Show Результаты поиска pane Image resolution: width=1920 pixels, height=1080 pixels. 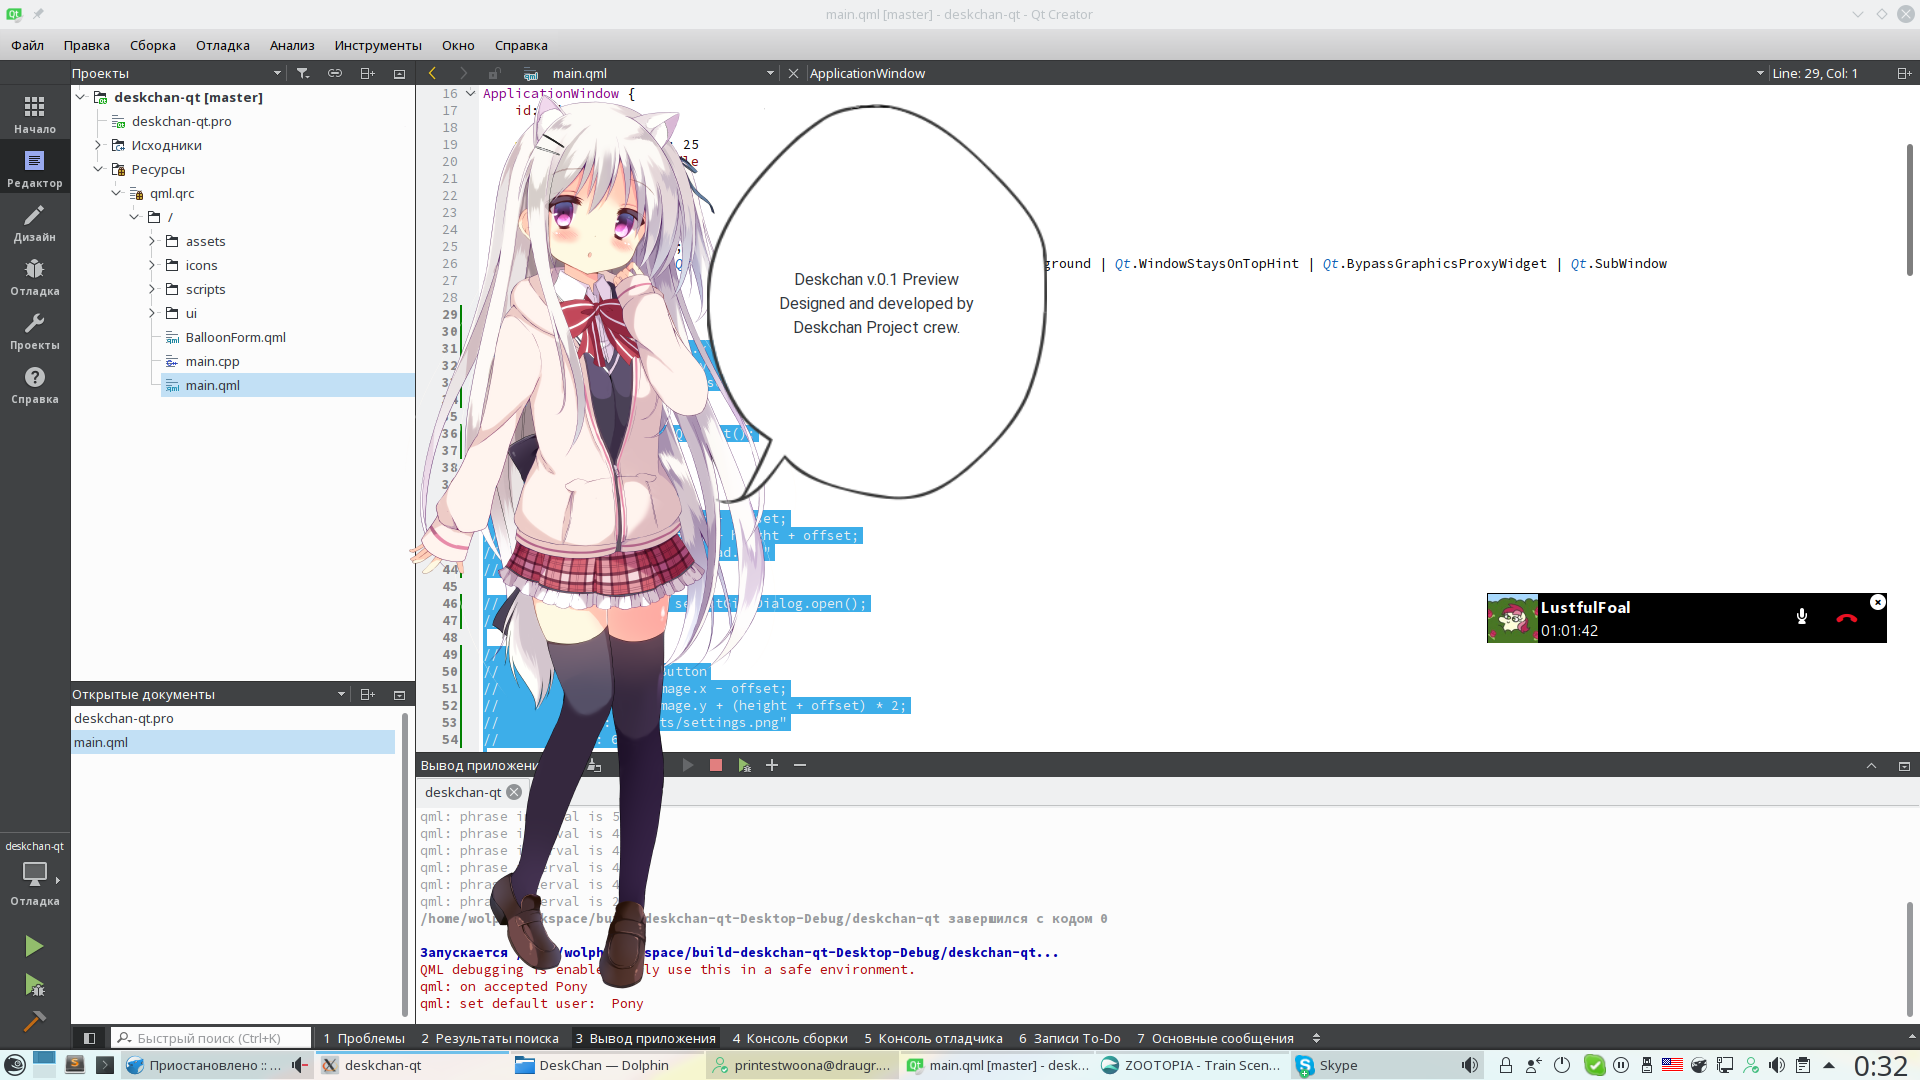point(490,1038)
